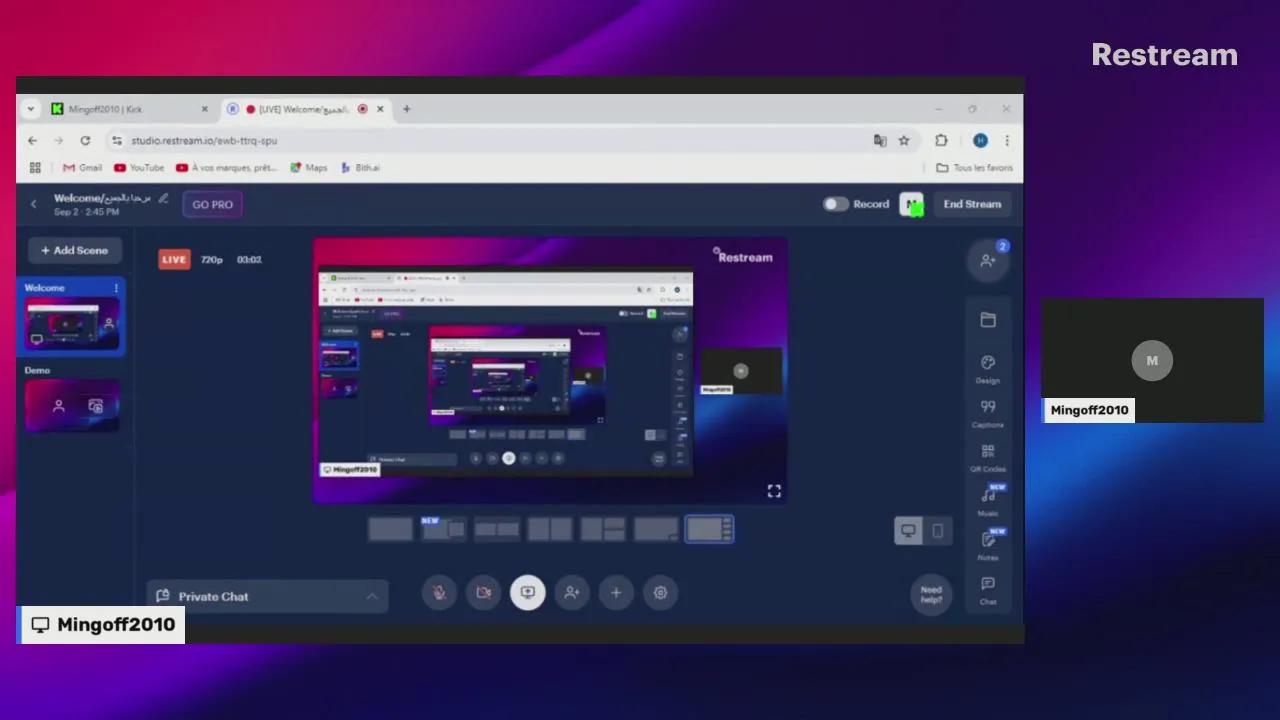The height and width of the screenshot is (720, 1280).
Task: Open Welcome scene three-dot options
Action: tap(116, 288)
